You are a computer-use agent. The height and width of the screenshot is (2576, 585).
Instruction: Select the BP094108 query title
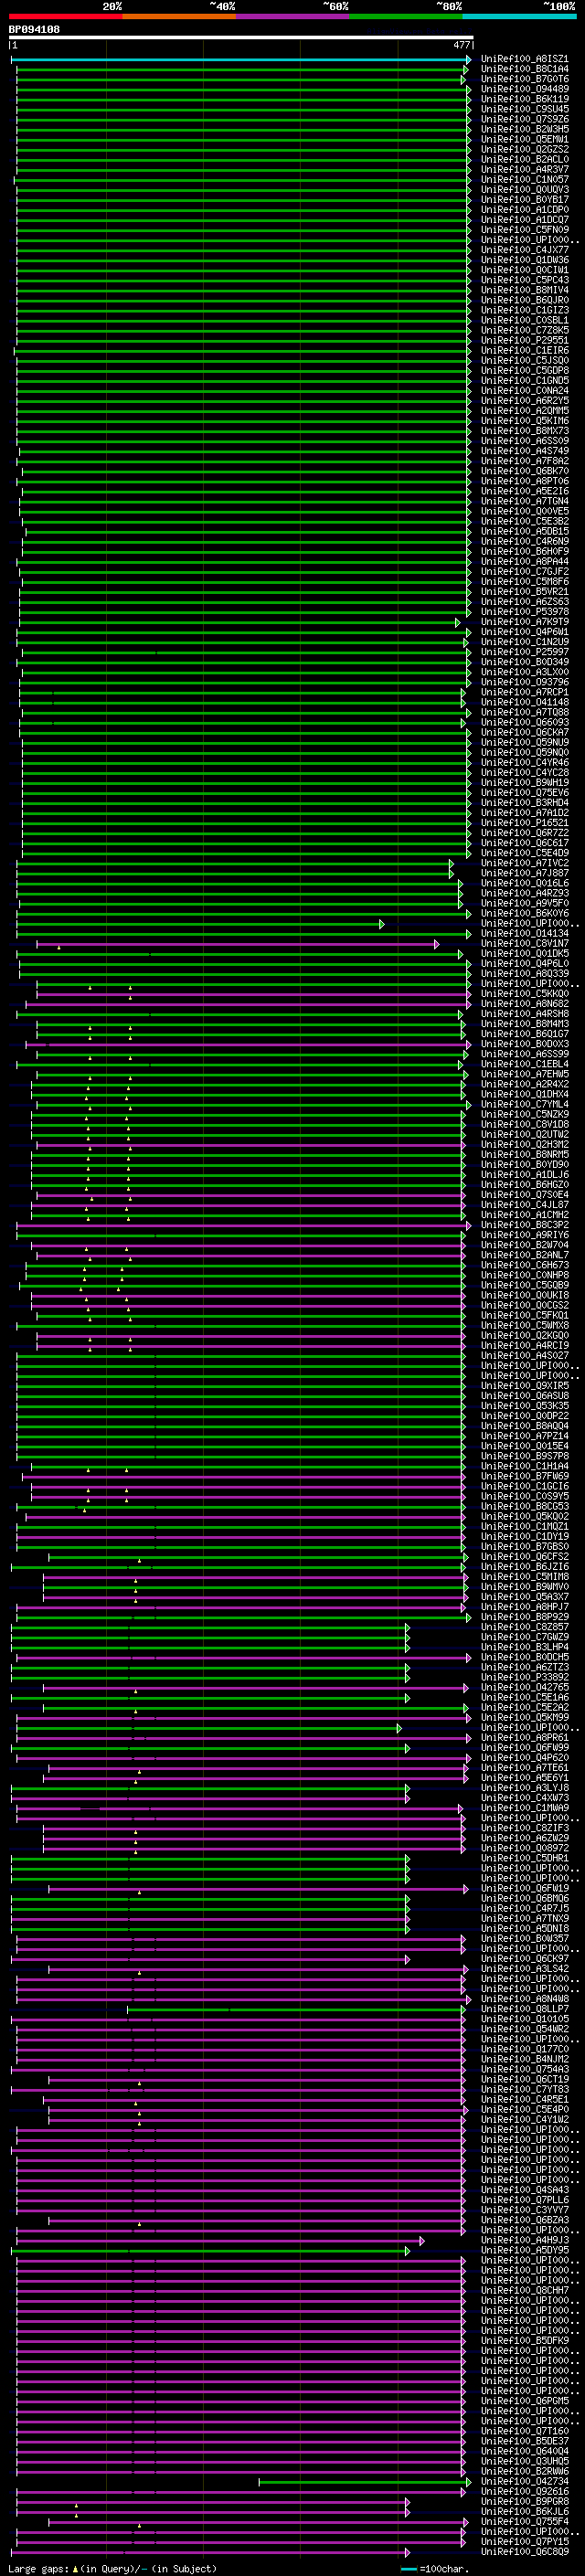(x=34, y=29)
